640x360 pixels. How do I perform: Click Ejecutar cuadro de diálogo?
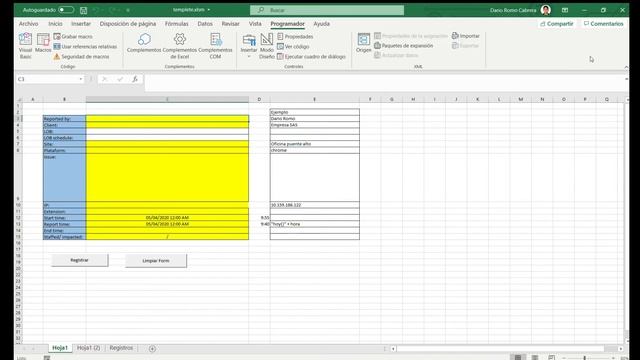tap(311, 57)
